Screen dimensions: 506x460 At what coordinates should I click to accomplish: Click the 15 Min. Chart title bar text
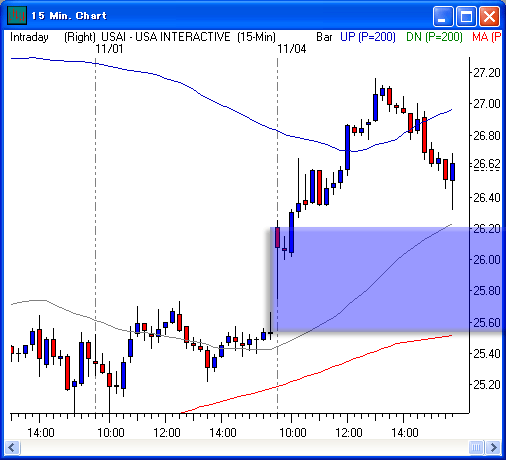point(69,16)
